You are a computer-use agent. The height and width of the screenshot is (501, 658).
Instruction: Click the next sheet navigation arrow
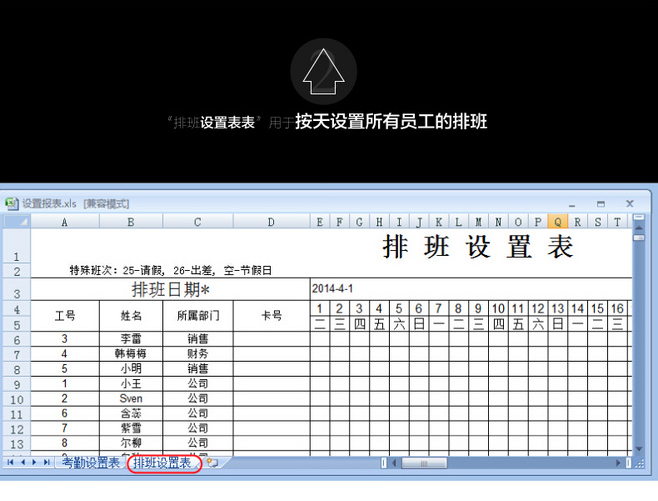coord(37,463)
